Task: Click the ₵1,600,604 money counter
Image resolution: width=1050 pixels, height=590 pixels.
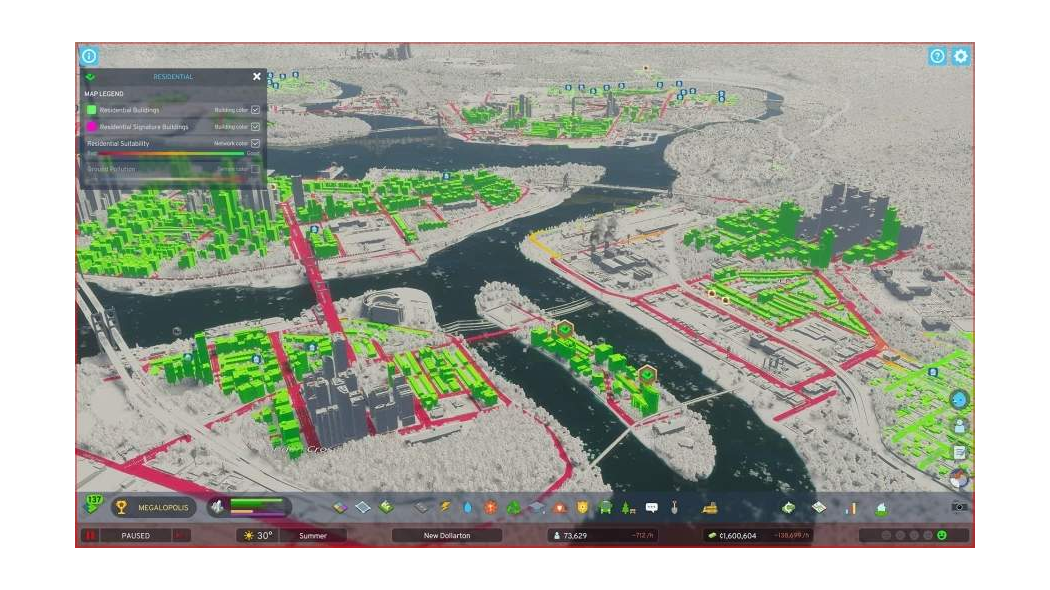Action: tap(737, 536)
